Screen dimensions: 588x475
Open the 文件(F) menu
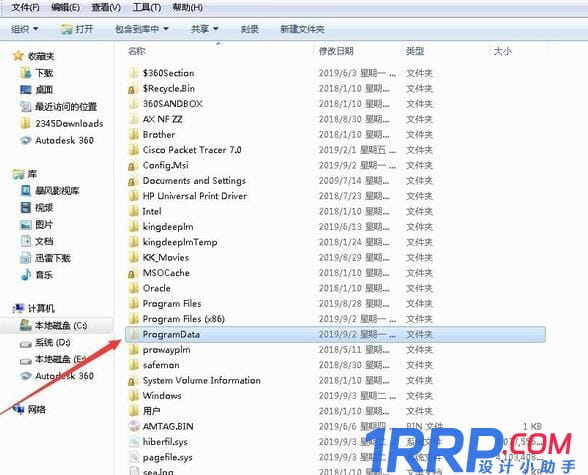point(26,7)
